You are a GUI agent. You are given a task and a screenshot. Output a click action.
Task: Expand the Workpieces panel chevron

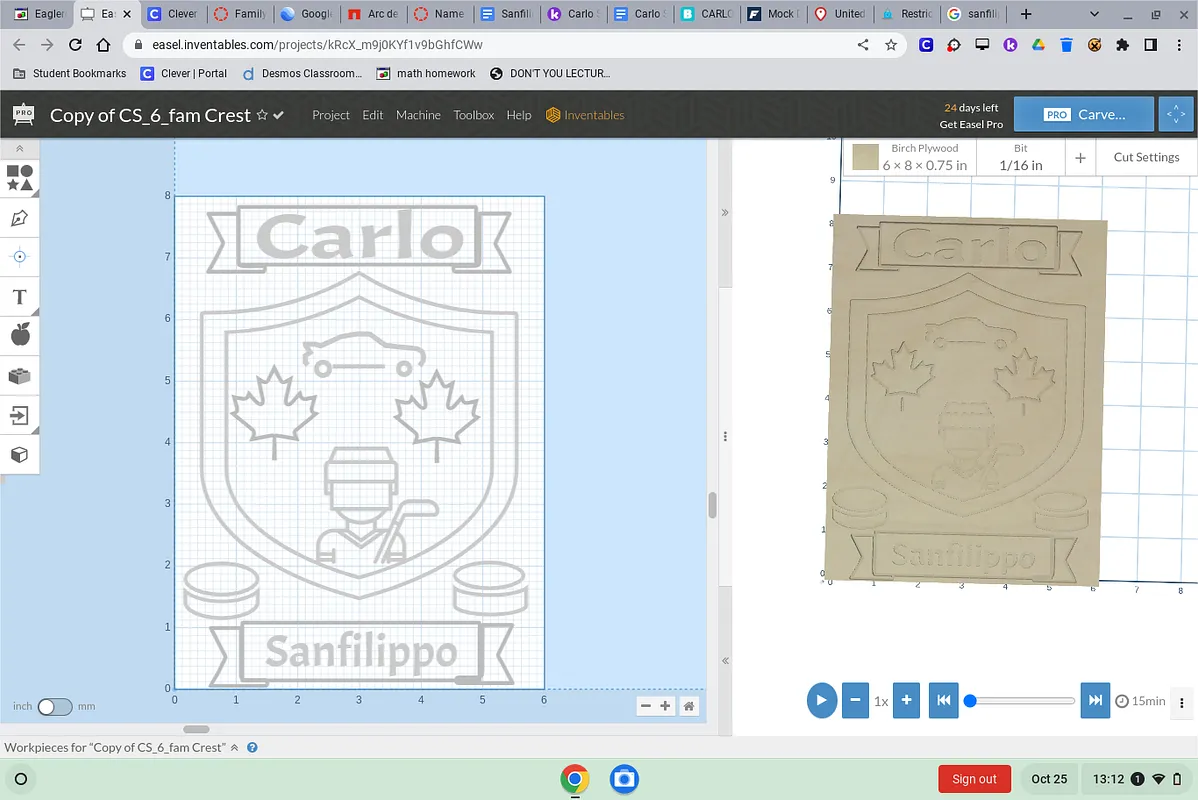click(235, 748)
